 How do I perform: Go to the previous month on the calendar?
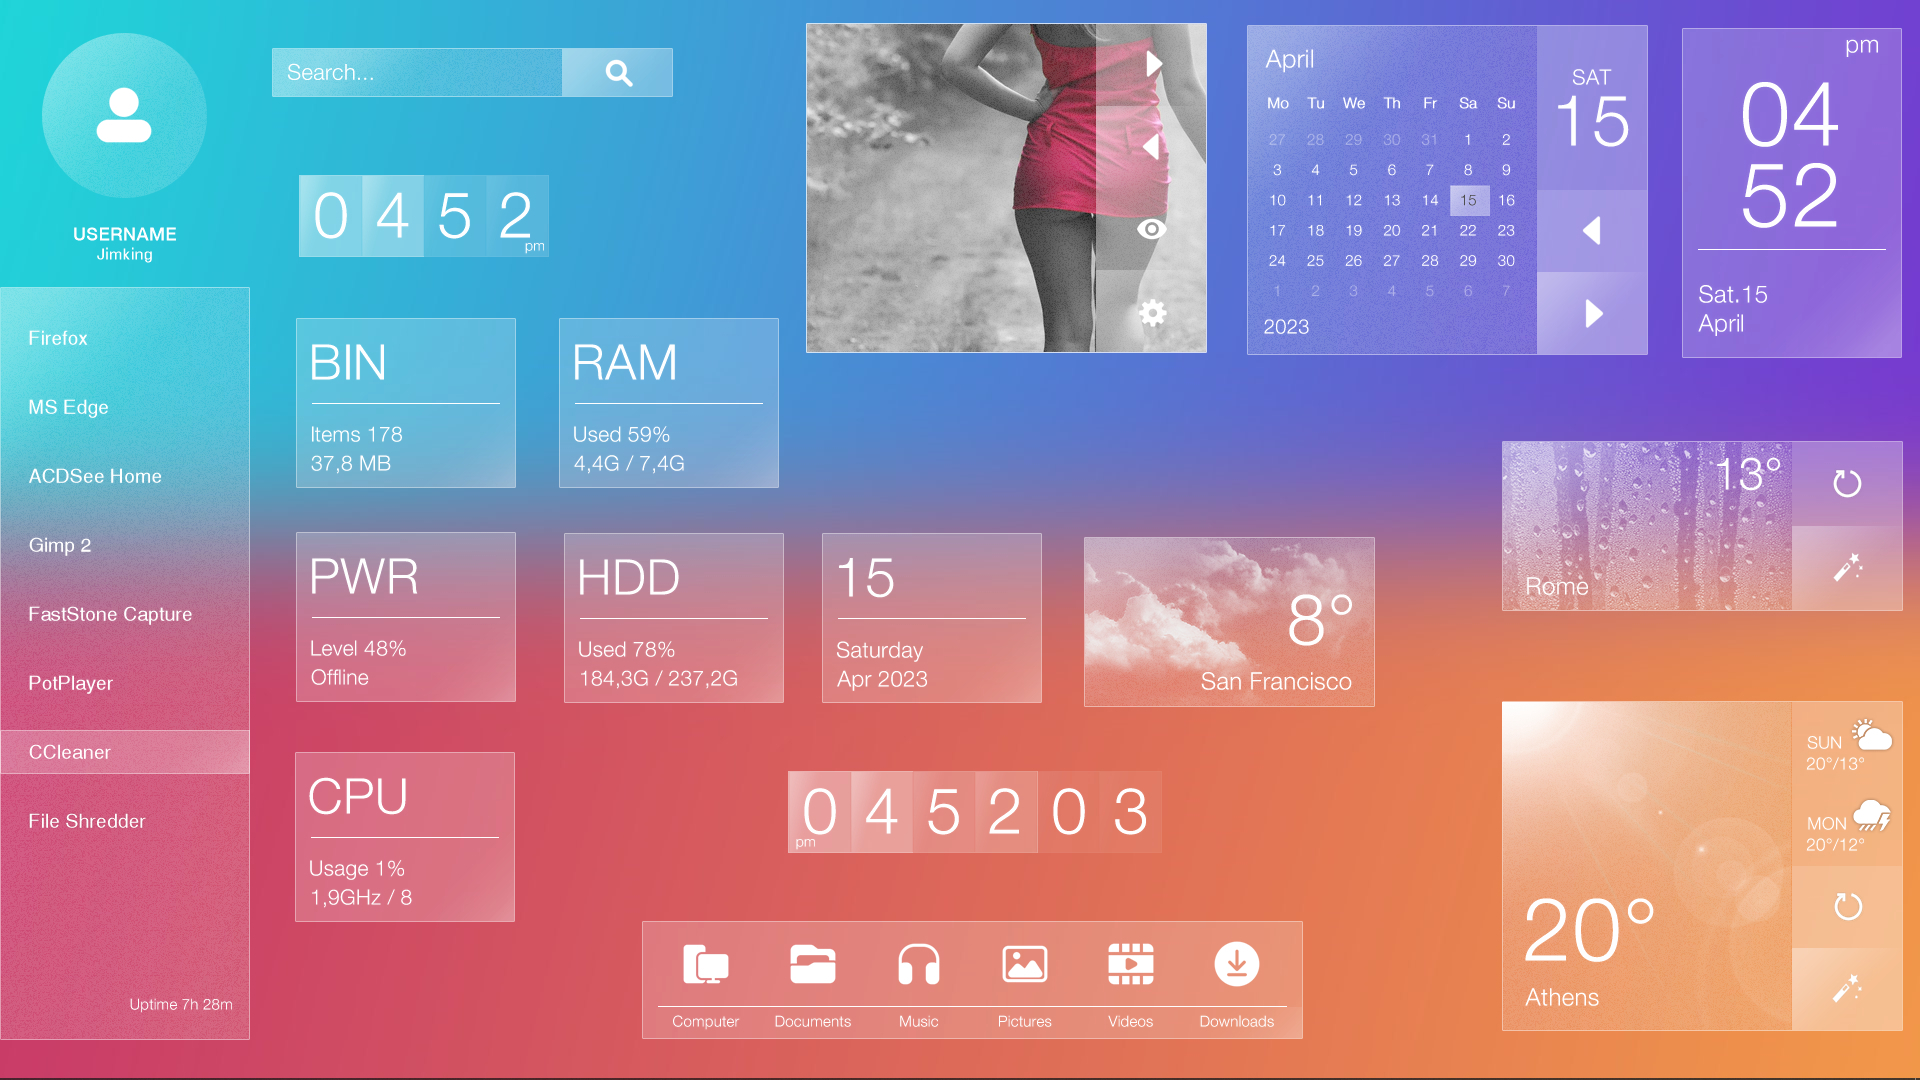(1591, 230)
